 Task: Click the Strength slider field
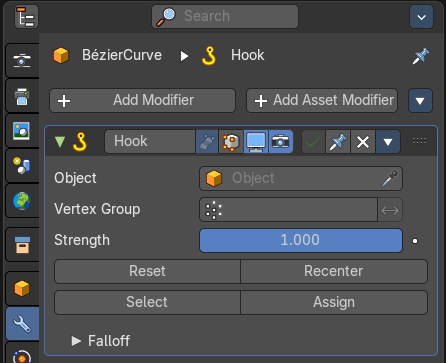[x=301, y=240]
